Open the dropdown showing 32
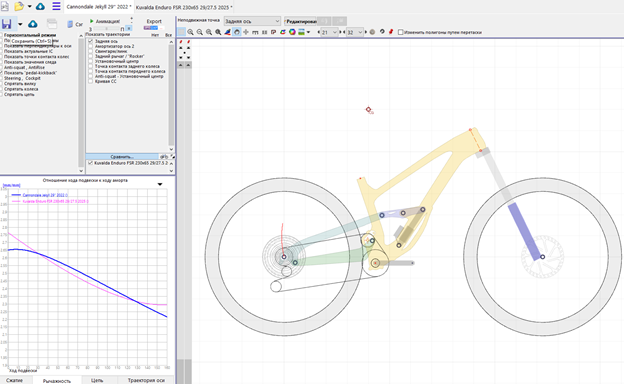The width and height of the screenshot is (624, 384). [x=355, y=32]
